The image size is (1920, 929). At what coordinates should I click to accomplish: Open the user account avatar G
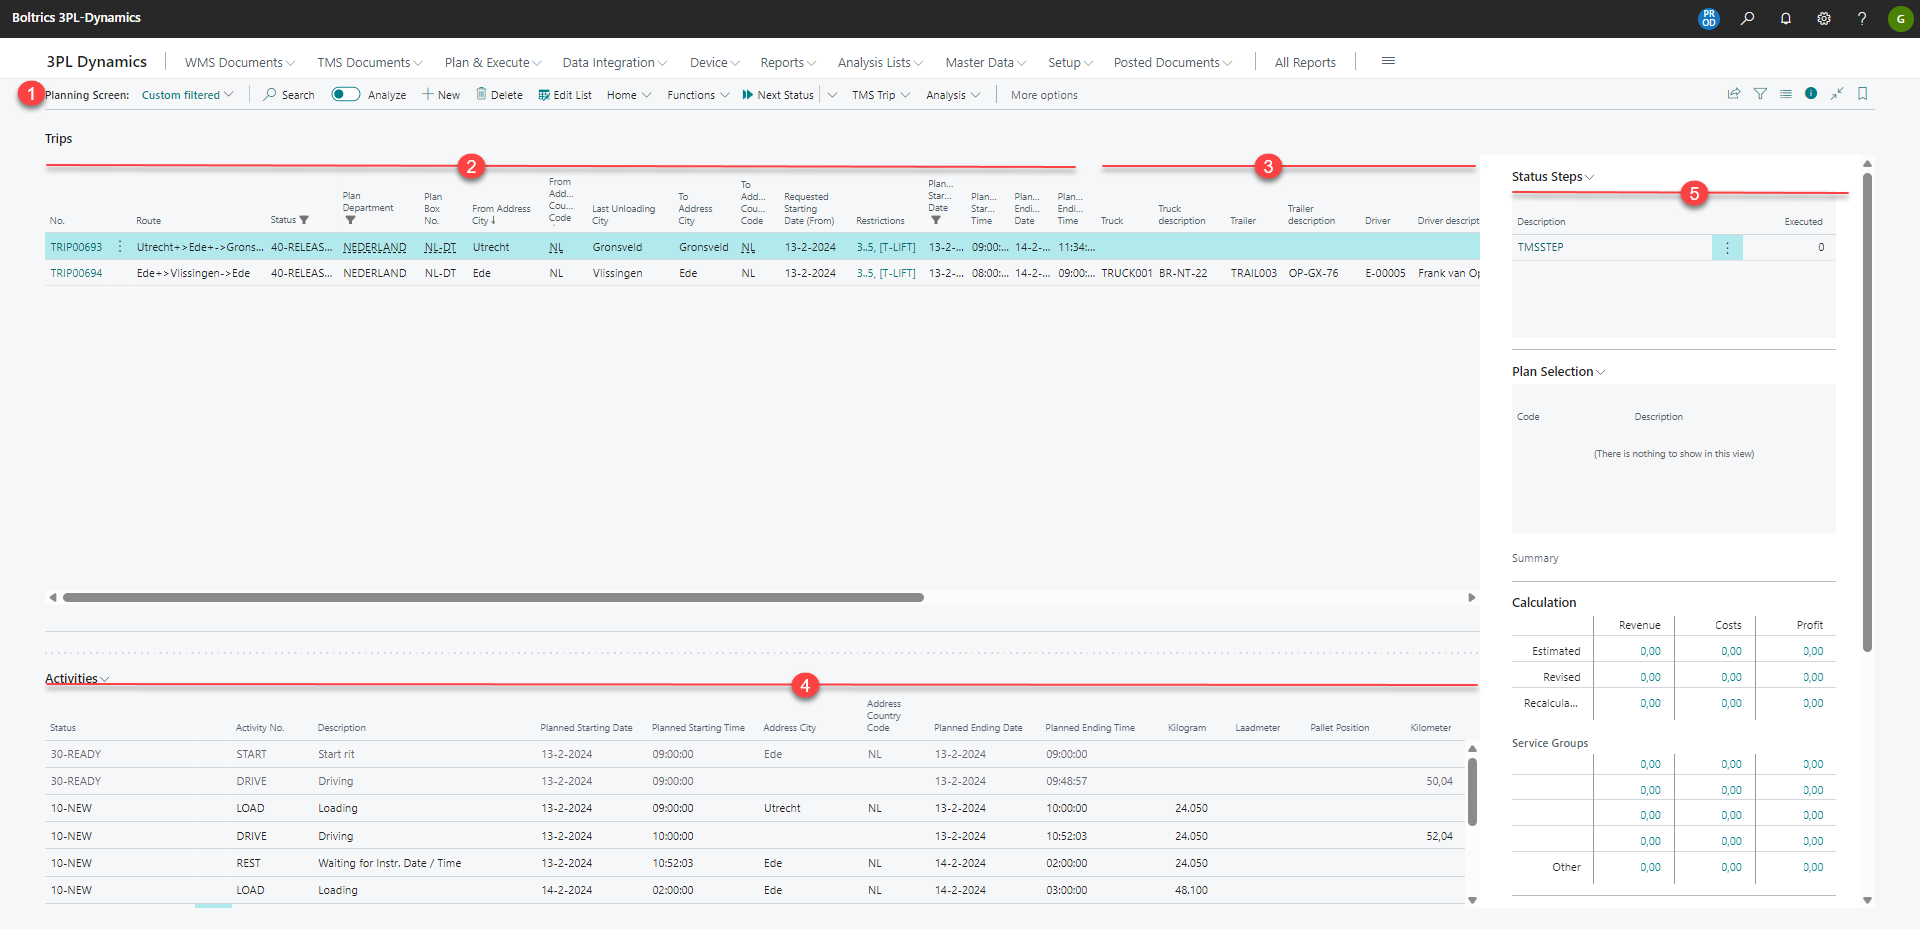1900,18
